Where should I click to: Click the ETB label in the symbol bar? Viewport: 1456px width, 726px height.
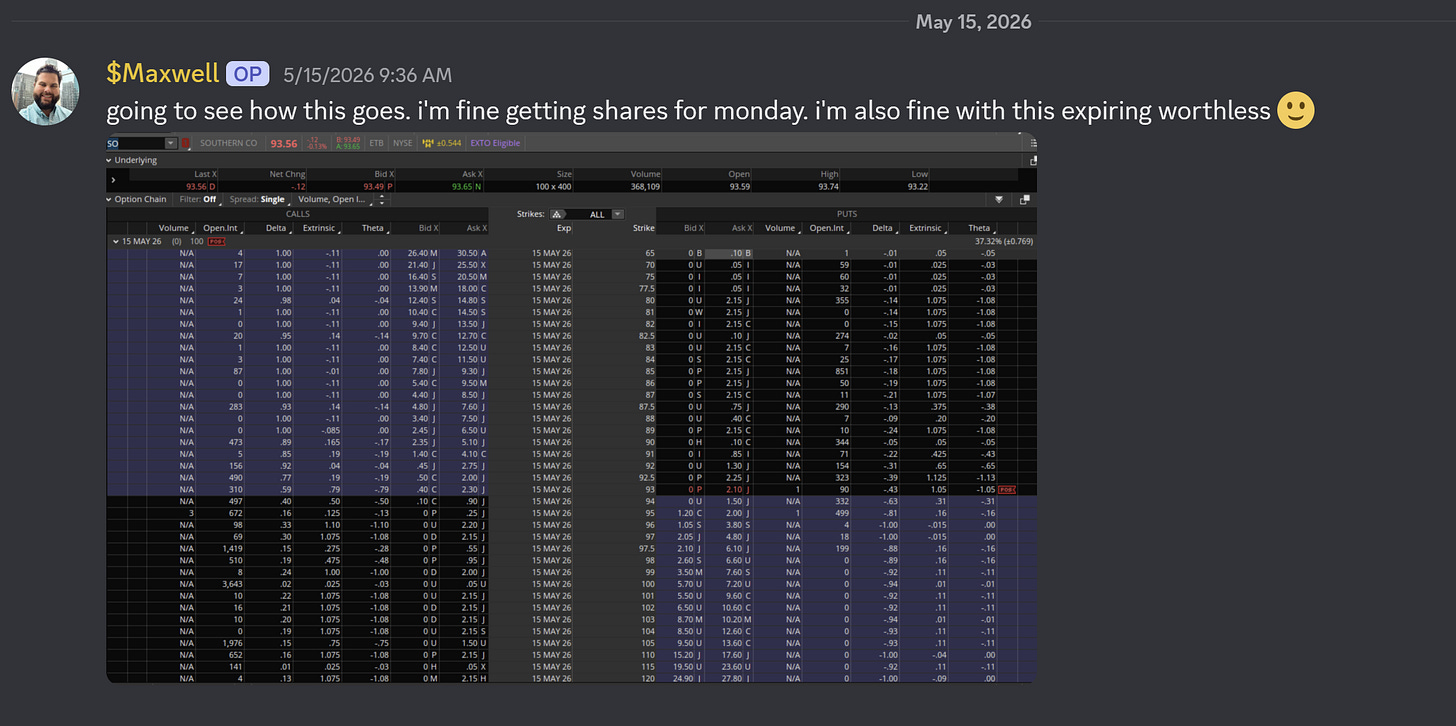(376, 143)
